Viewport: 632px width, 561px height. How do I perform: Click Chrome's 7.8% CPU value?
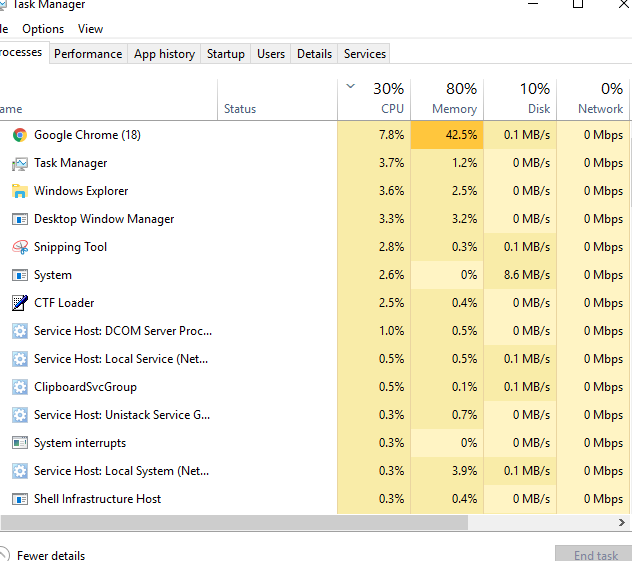coord(391,135)
